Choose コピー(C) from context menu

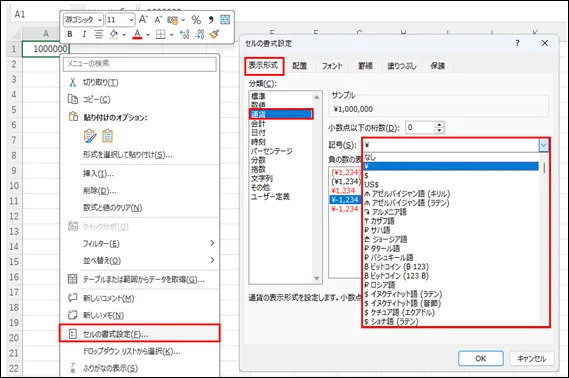click(140, 99)
